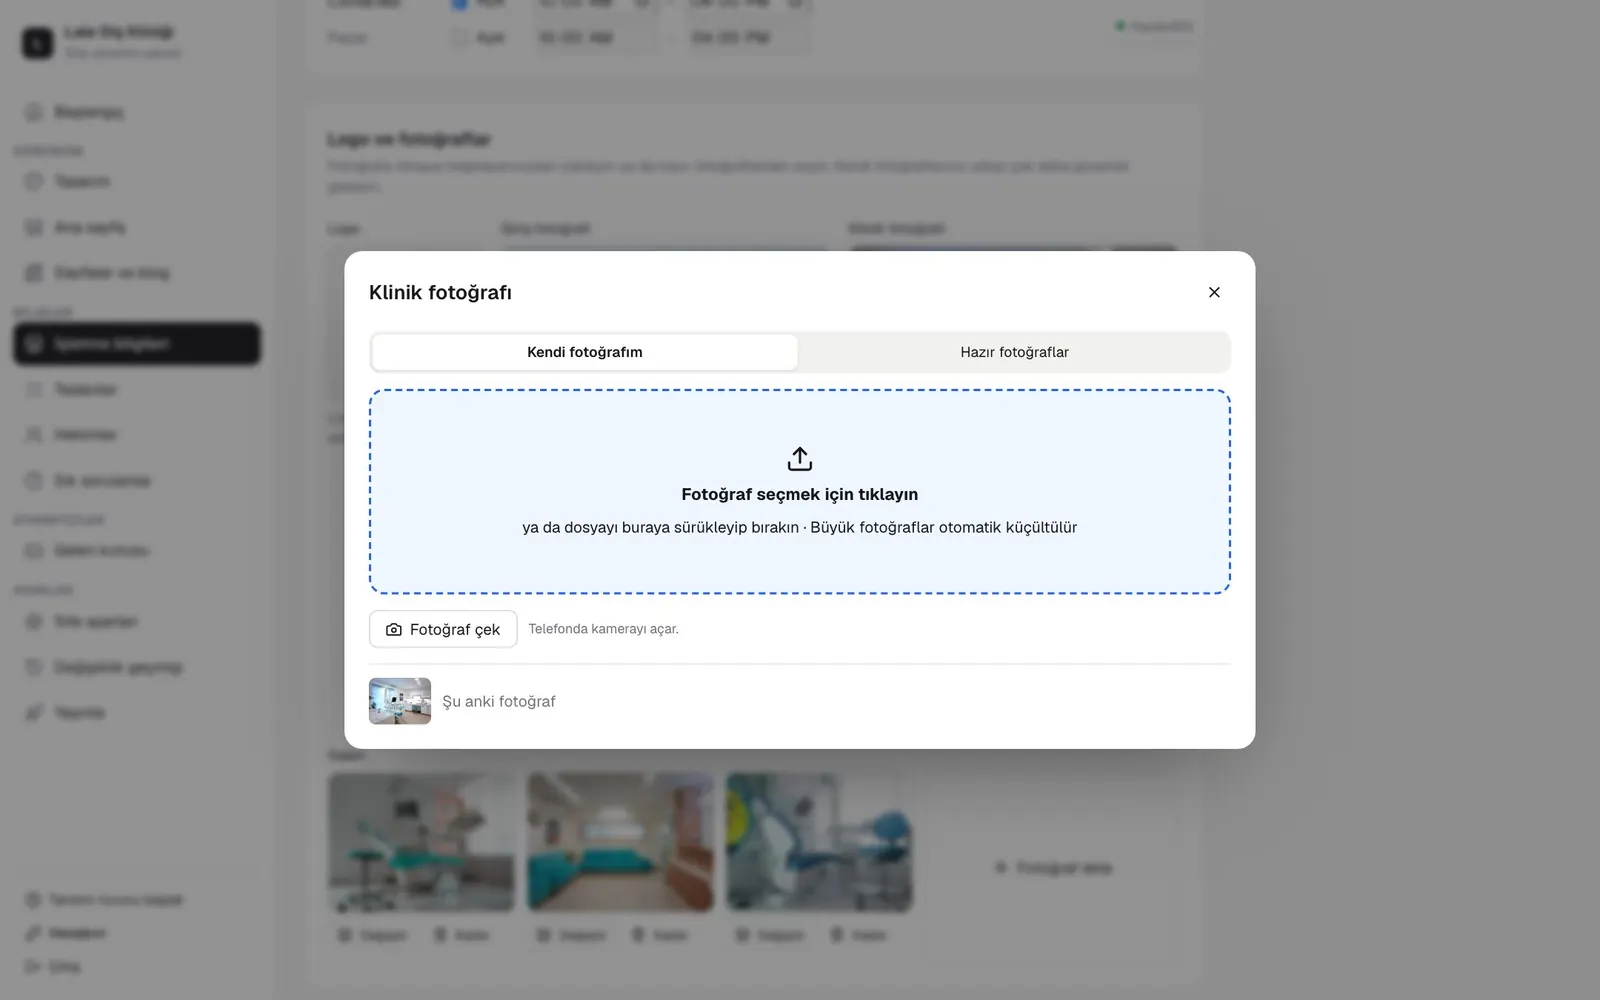Click the dark clinic logo icon in sidebar

tap(38, 43)
